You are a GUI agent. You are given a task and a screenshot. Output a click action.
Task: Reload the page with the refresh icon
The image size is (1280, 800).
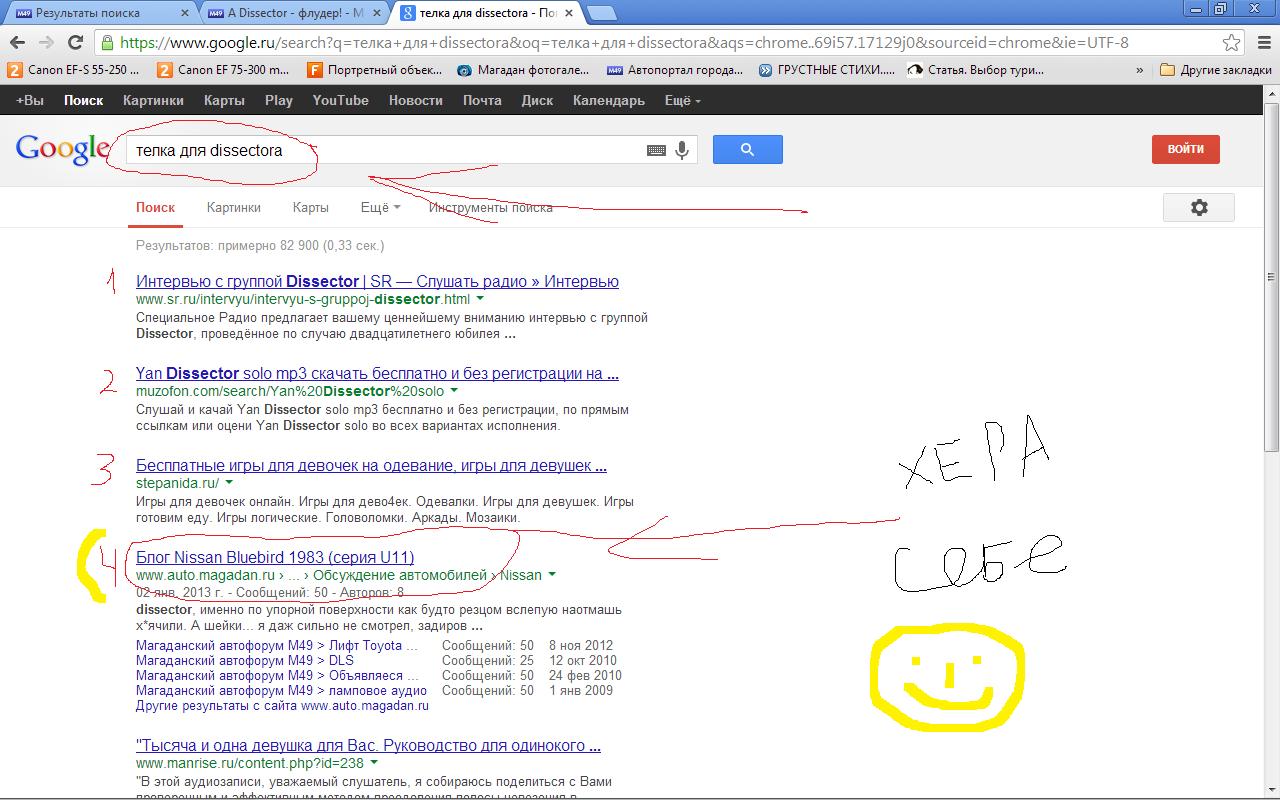75,43
